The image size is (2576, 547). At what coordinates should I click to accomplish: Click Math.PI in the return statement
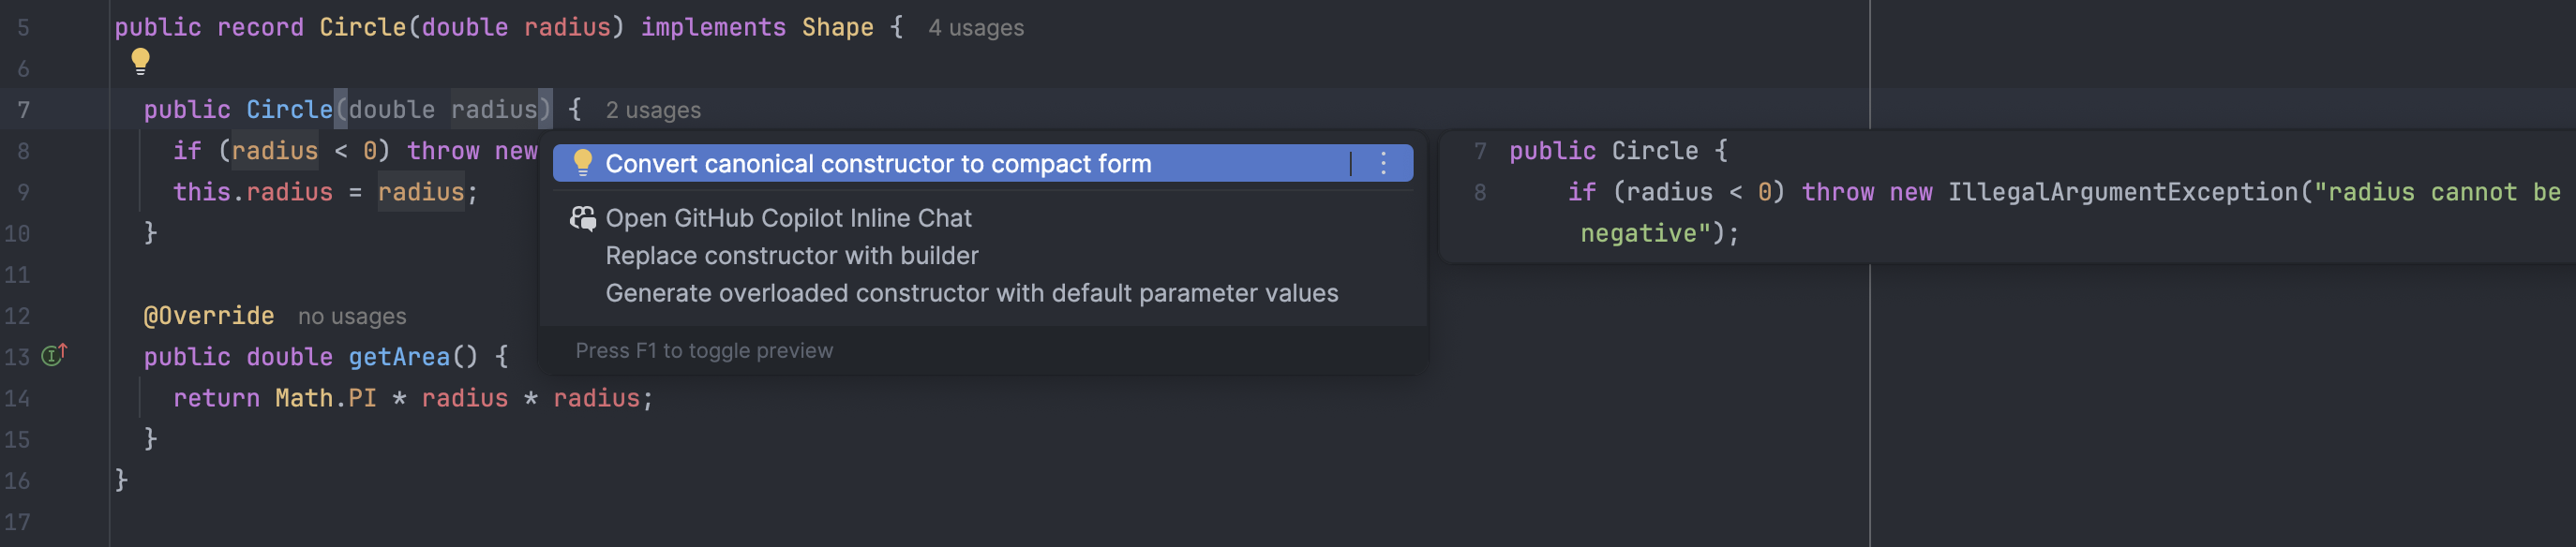click(x=325, y=399)
